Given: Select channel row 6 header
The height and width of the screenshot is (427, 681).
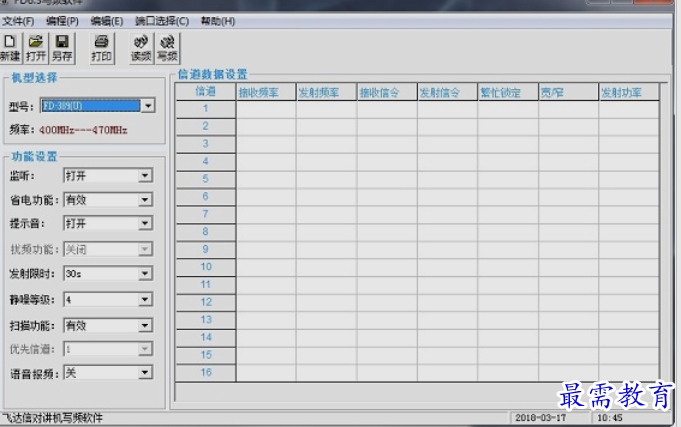Looking at the screenshot, I should (x=206, y=197).
